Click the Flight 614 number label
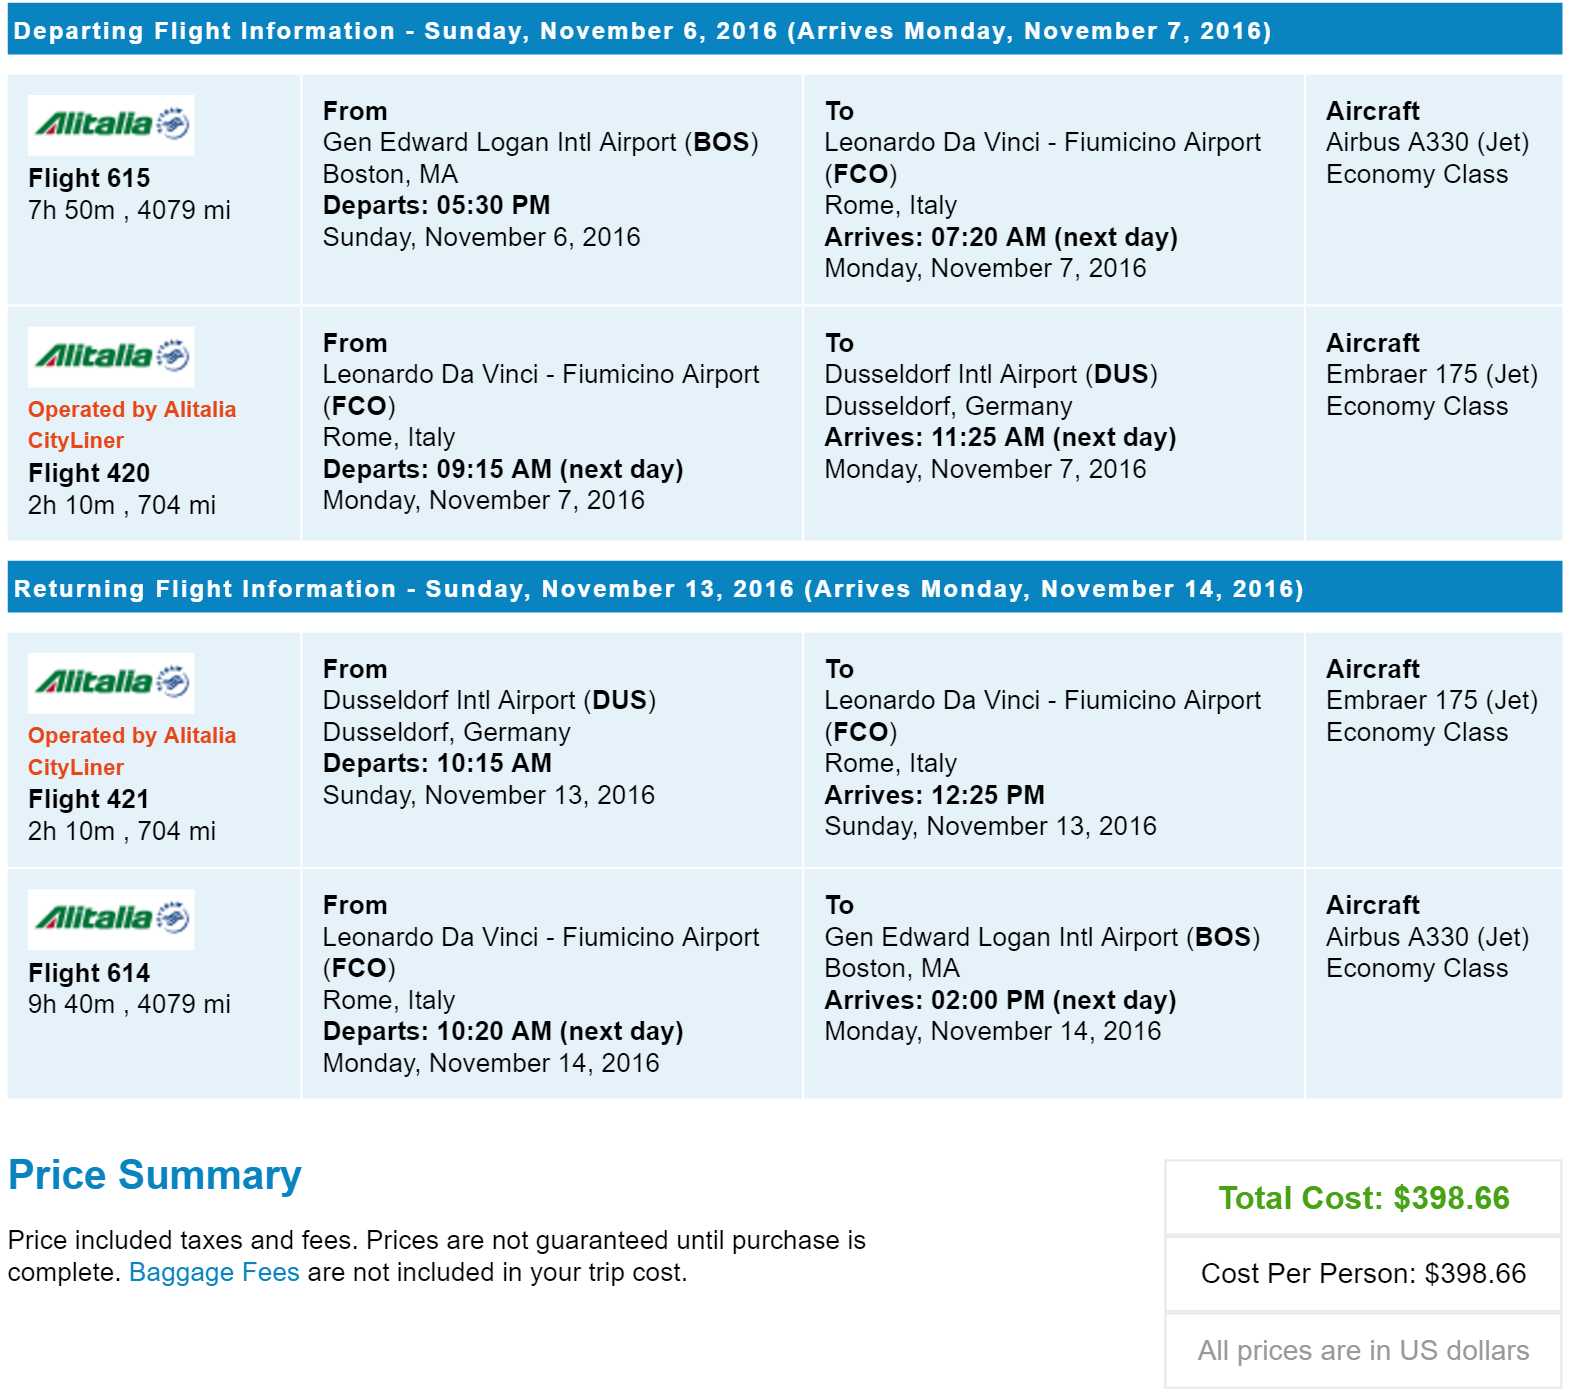This screenshot has height=1395, width=1573. click(89, 973)
